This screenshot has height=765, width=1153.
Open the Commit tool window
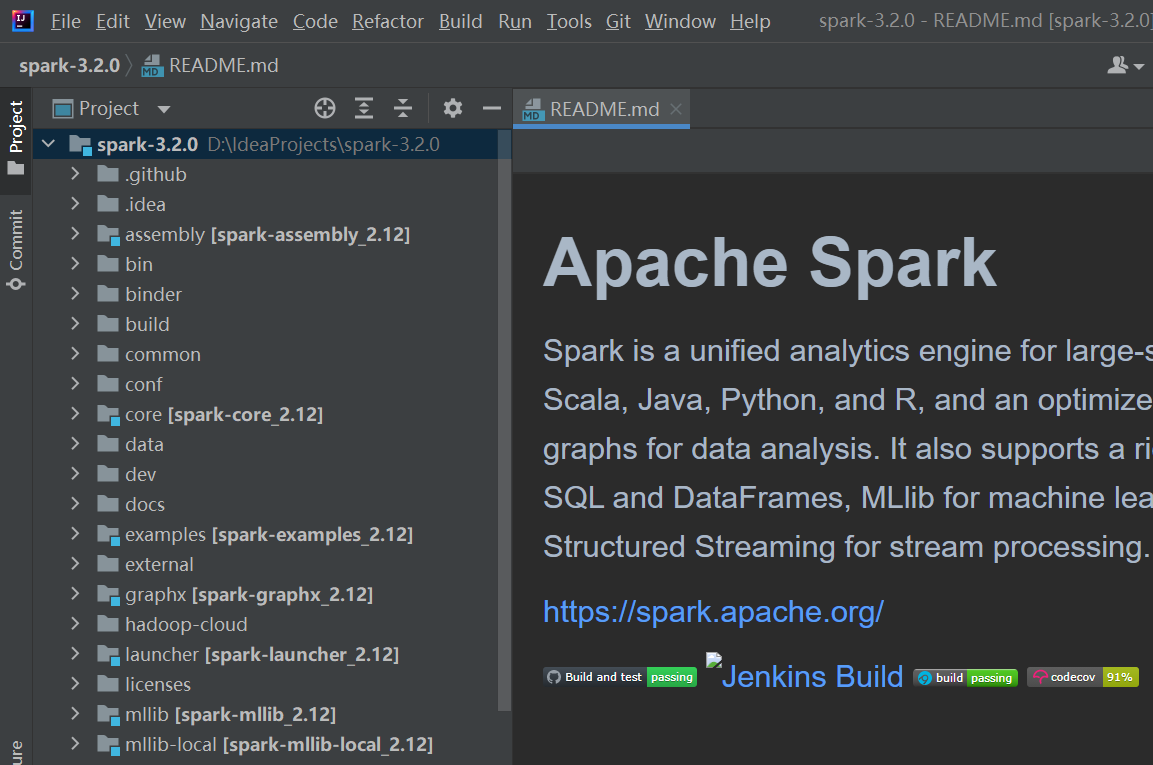15,249
